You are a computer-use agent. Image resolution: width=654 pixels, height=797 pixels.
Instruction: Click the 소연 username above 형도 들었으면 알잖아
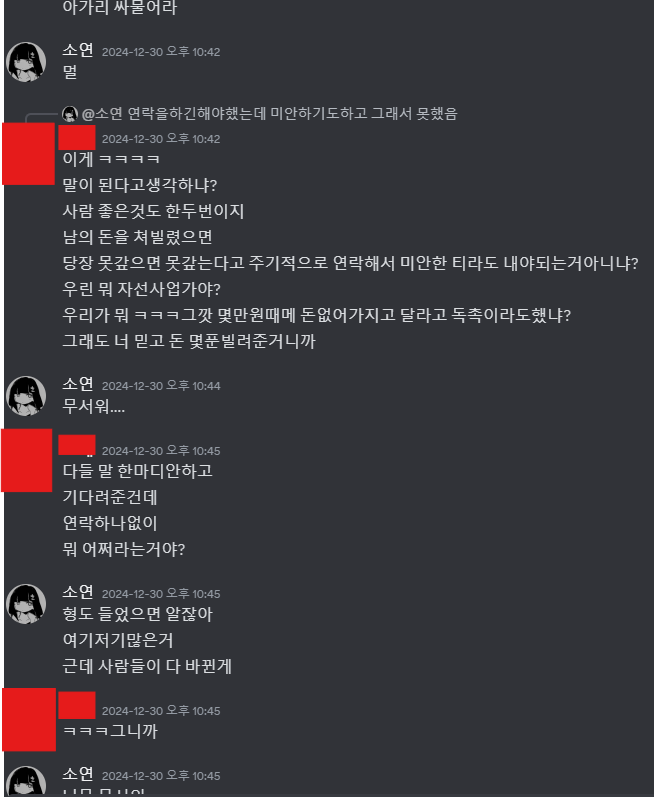click(x=78, y=592)
